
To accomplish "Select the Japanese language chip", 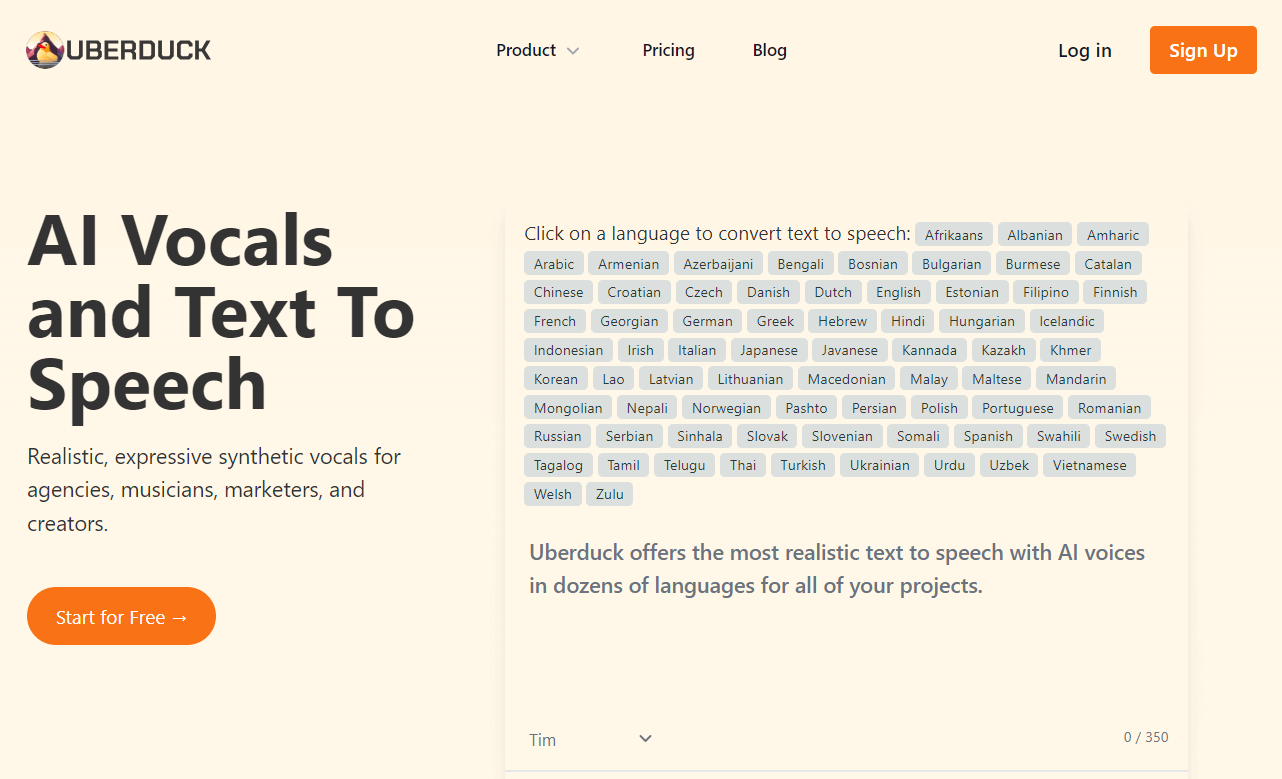I will click(768, 350).
